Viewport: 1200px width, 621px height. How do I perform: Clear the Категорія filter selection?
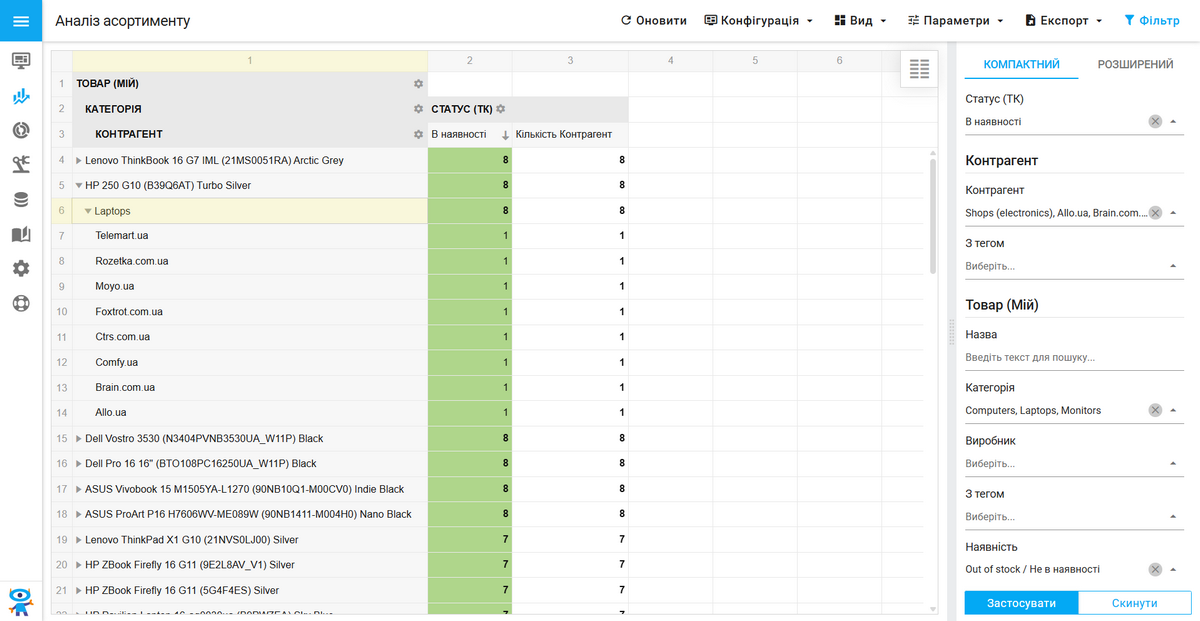pyautogui.click(x=1155, y=410)
